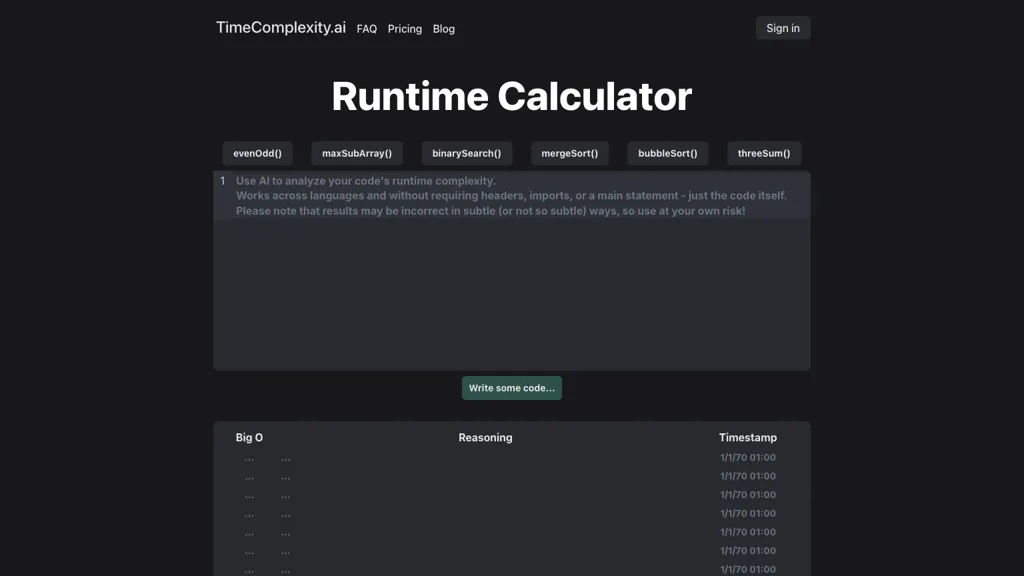
Task: Select the threeSum() preset
Action: coord(764,153)
